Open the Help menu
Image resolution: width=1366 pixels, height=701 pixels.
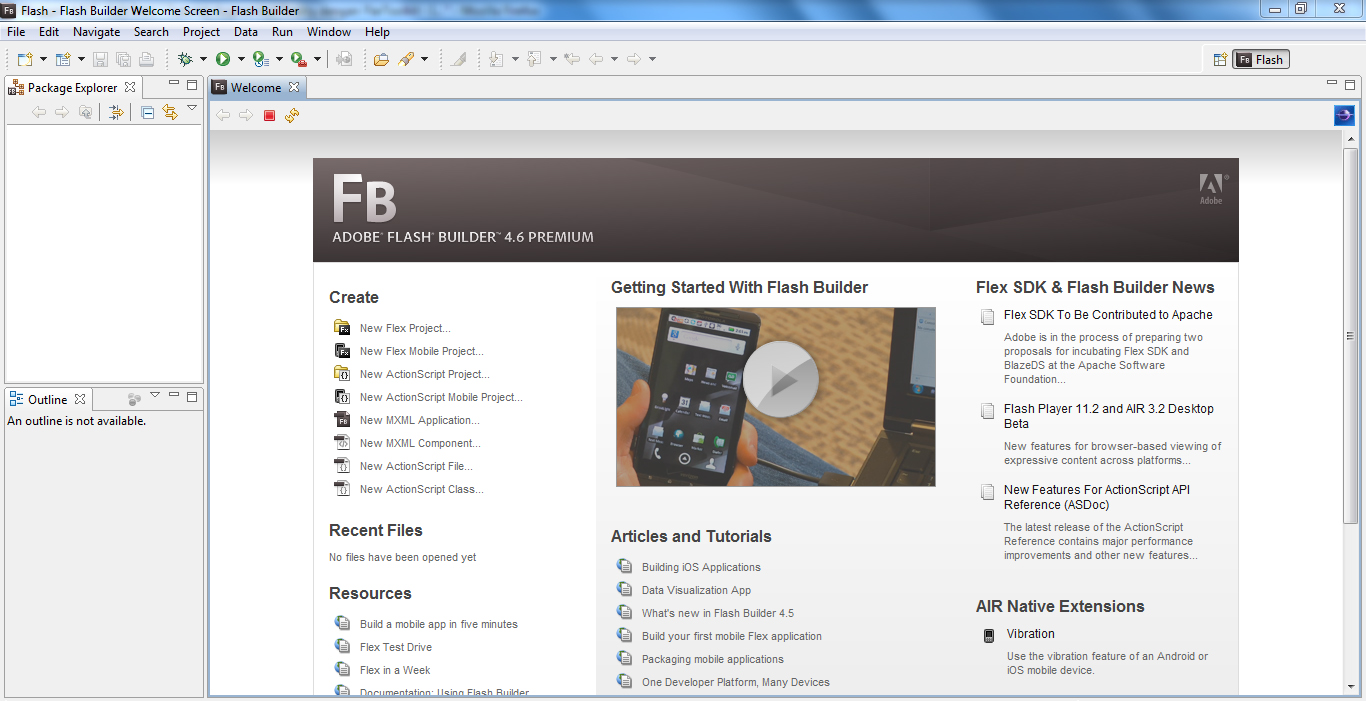[x=377, y=32]
